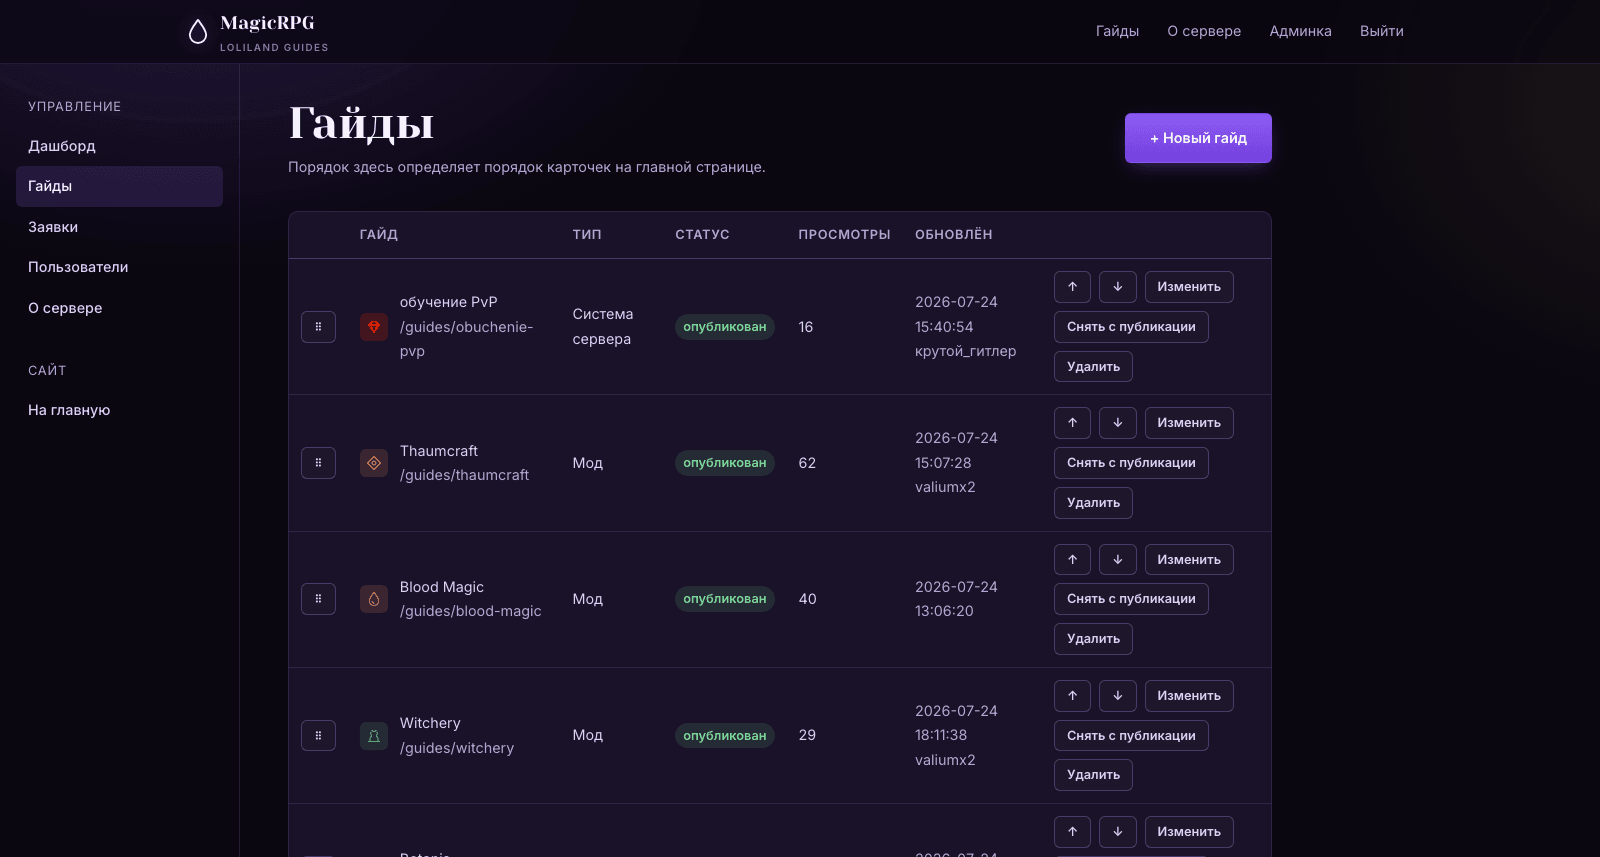Click Снять с публикации for Witchery

click(x=1131, y=736)
